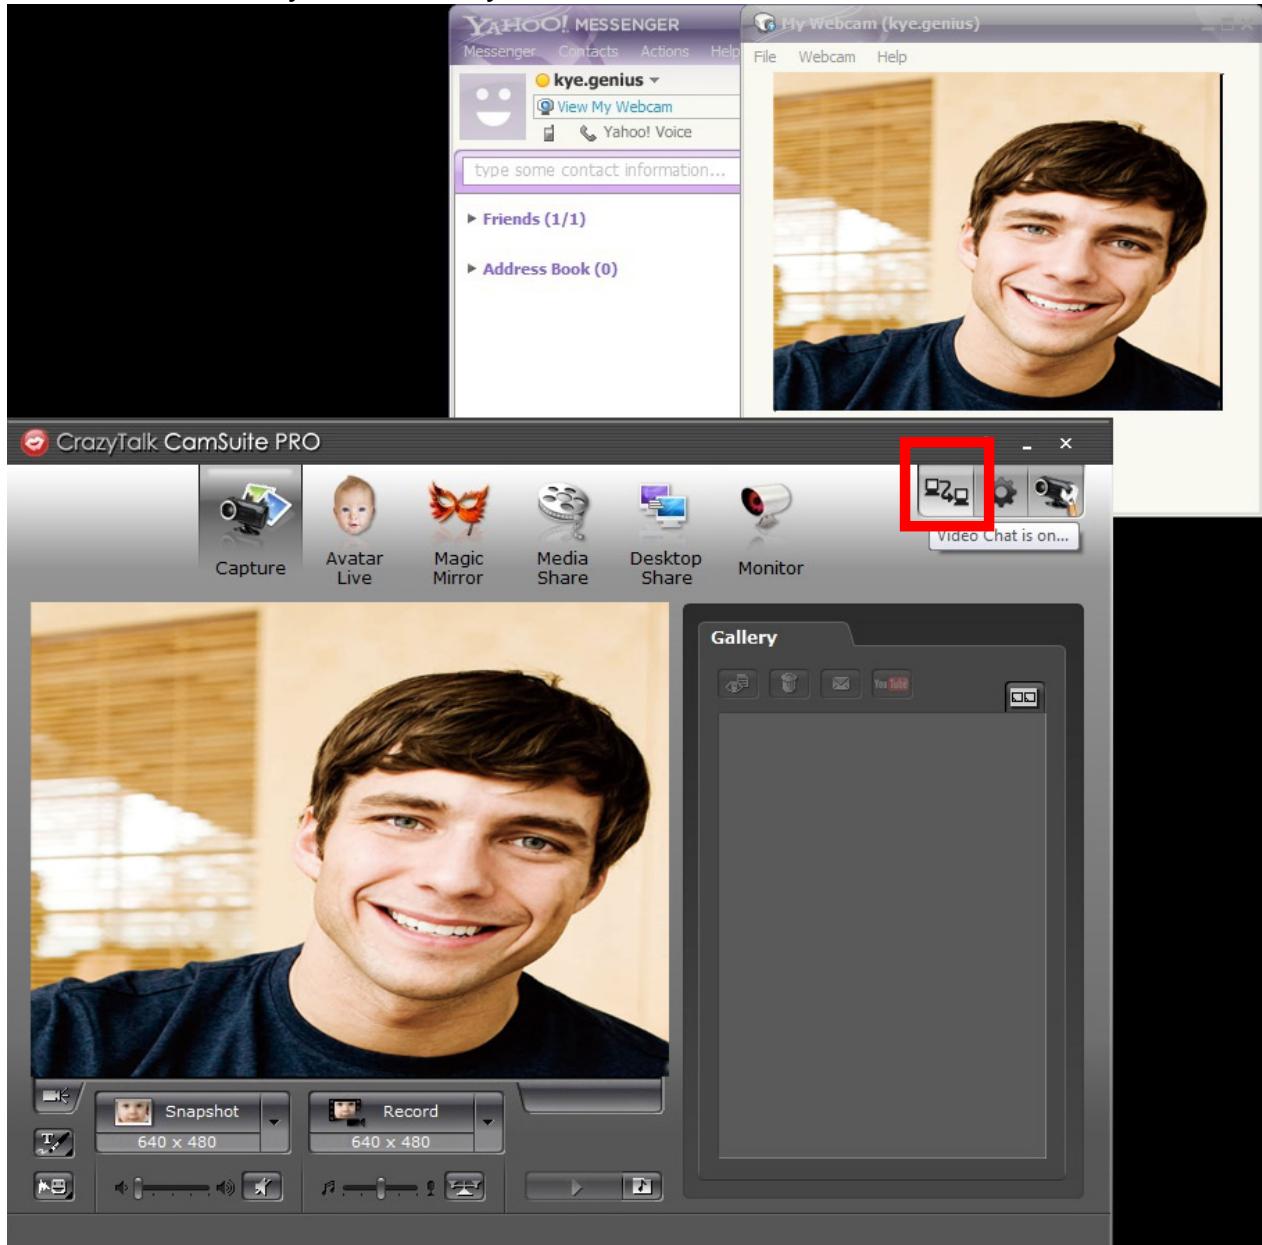Switch to Avatar Live mode
This screenshot has width=1262, height=1245.
(x=354, y=530)
